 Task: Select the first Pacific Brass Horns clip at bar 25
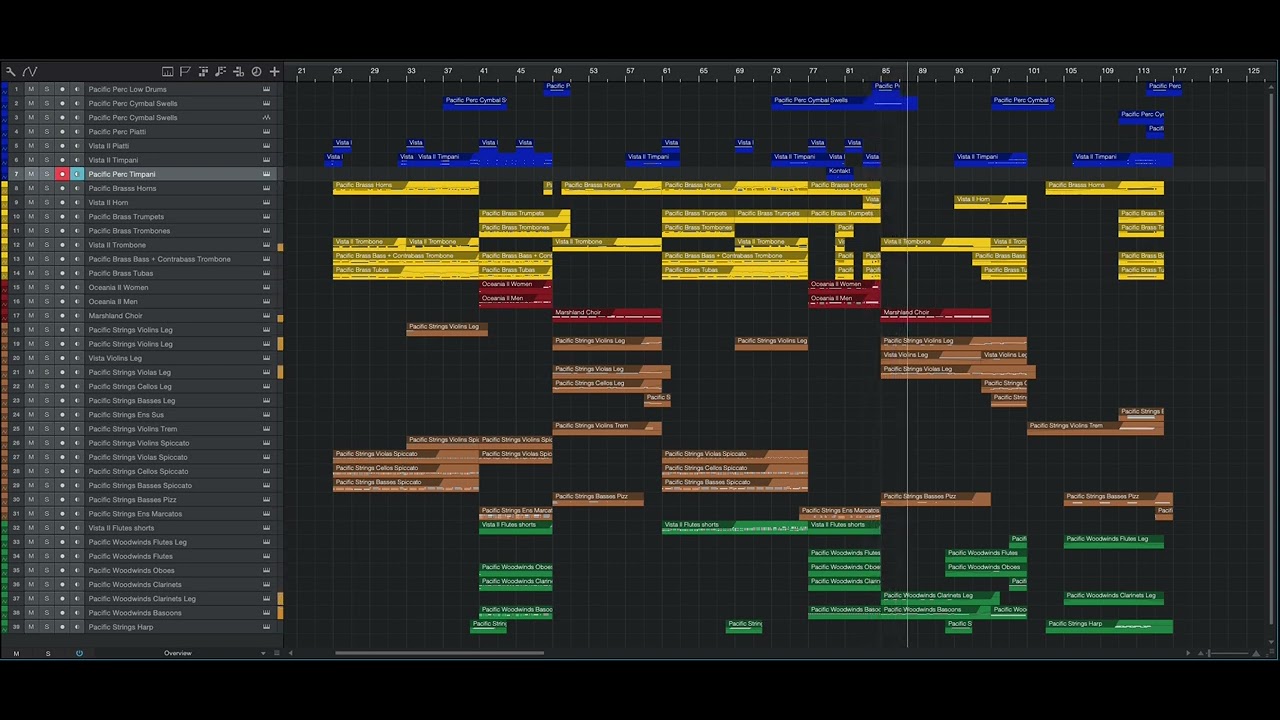pyautogui.click(x=406, y=187)
